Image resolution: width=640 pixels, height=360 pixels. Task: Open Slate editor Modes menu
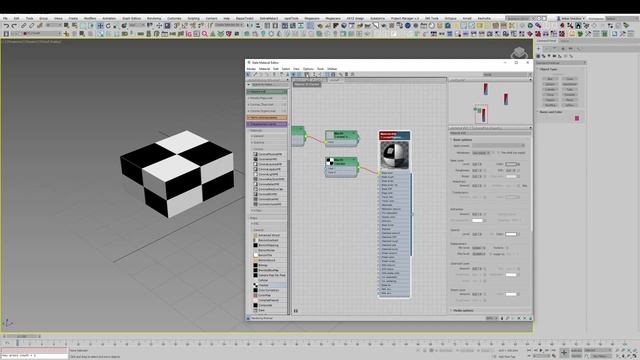pos(251,69)
